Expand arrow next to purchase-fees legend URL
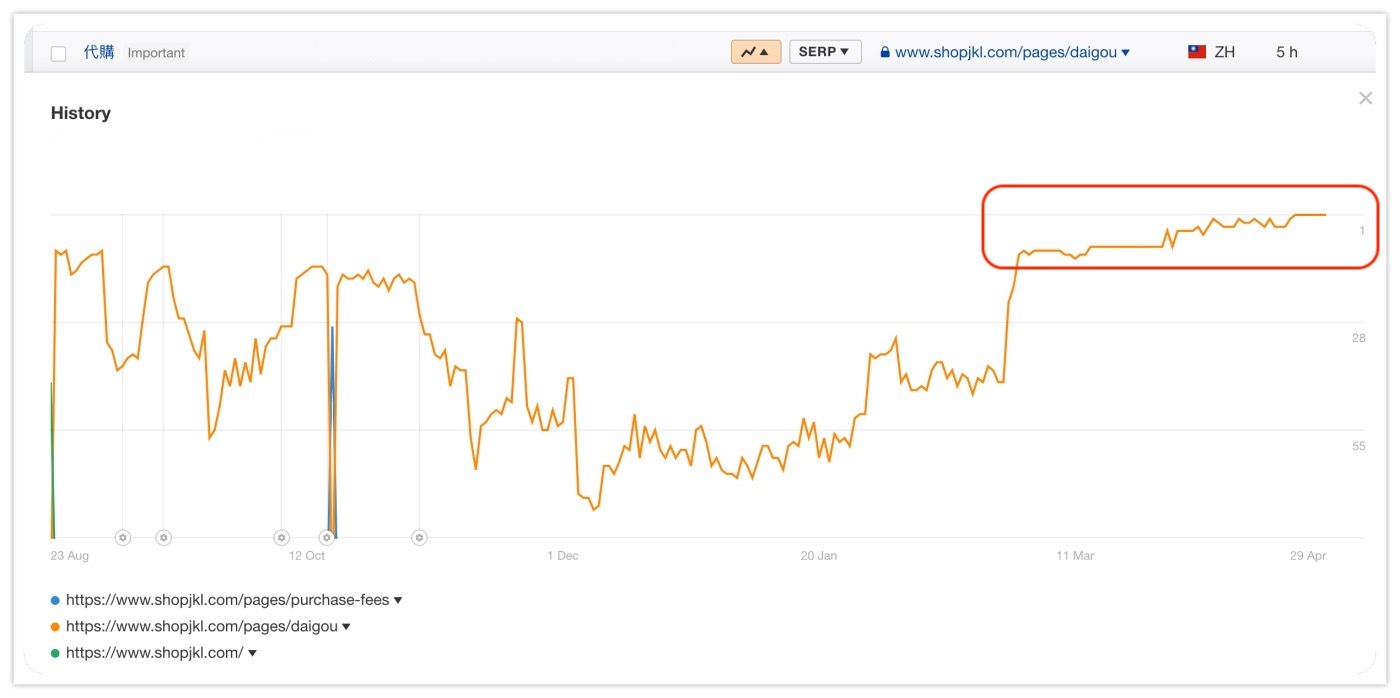1400x698 pixels. coord(398,601)
